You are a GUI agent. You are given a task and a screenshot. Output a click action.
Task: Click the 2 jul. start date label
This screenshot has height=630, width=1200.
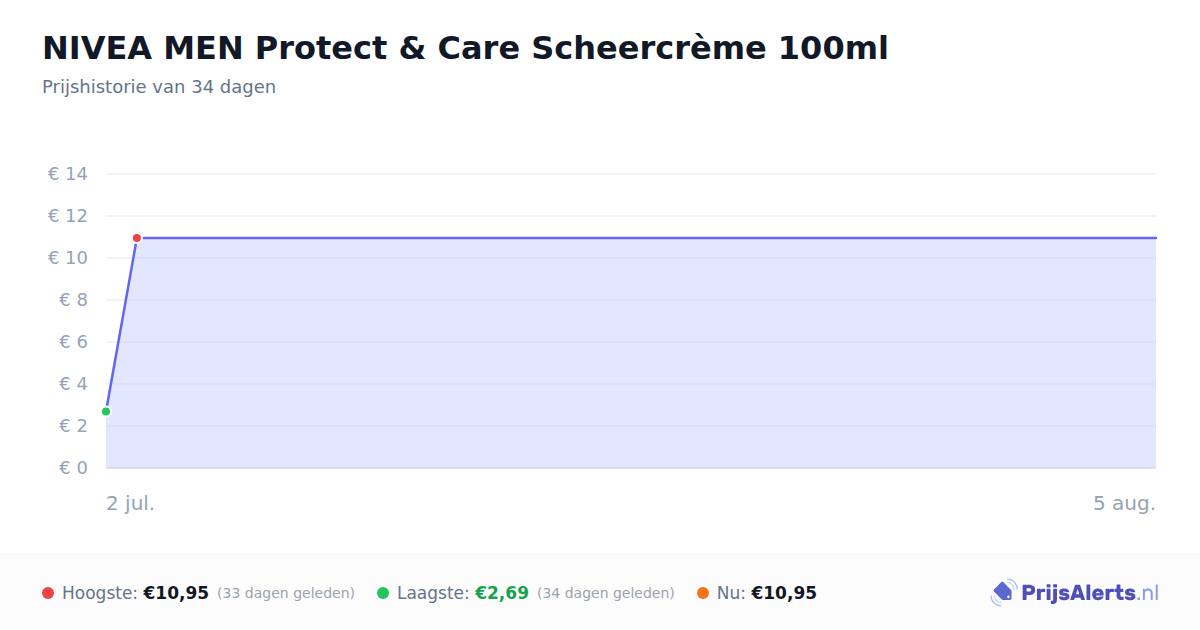(x=131, y=503)
